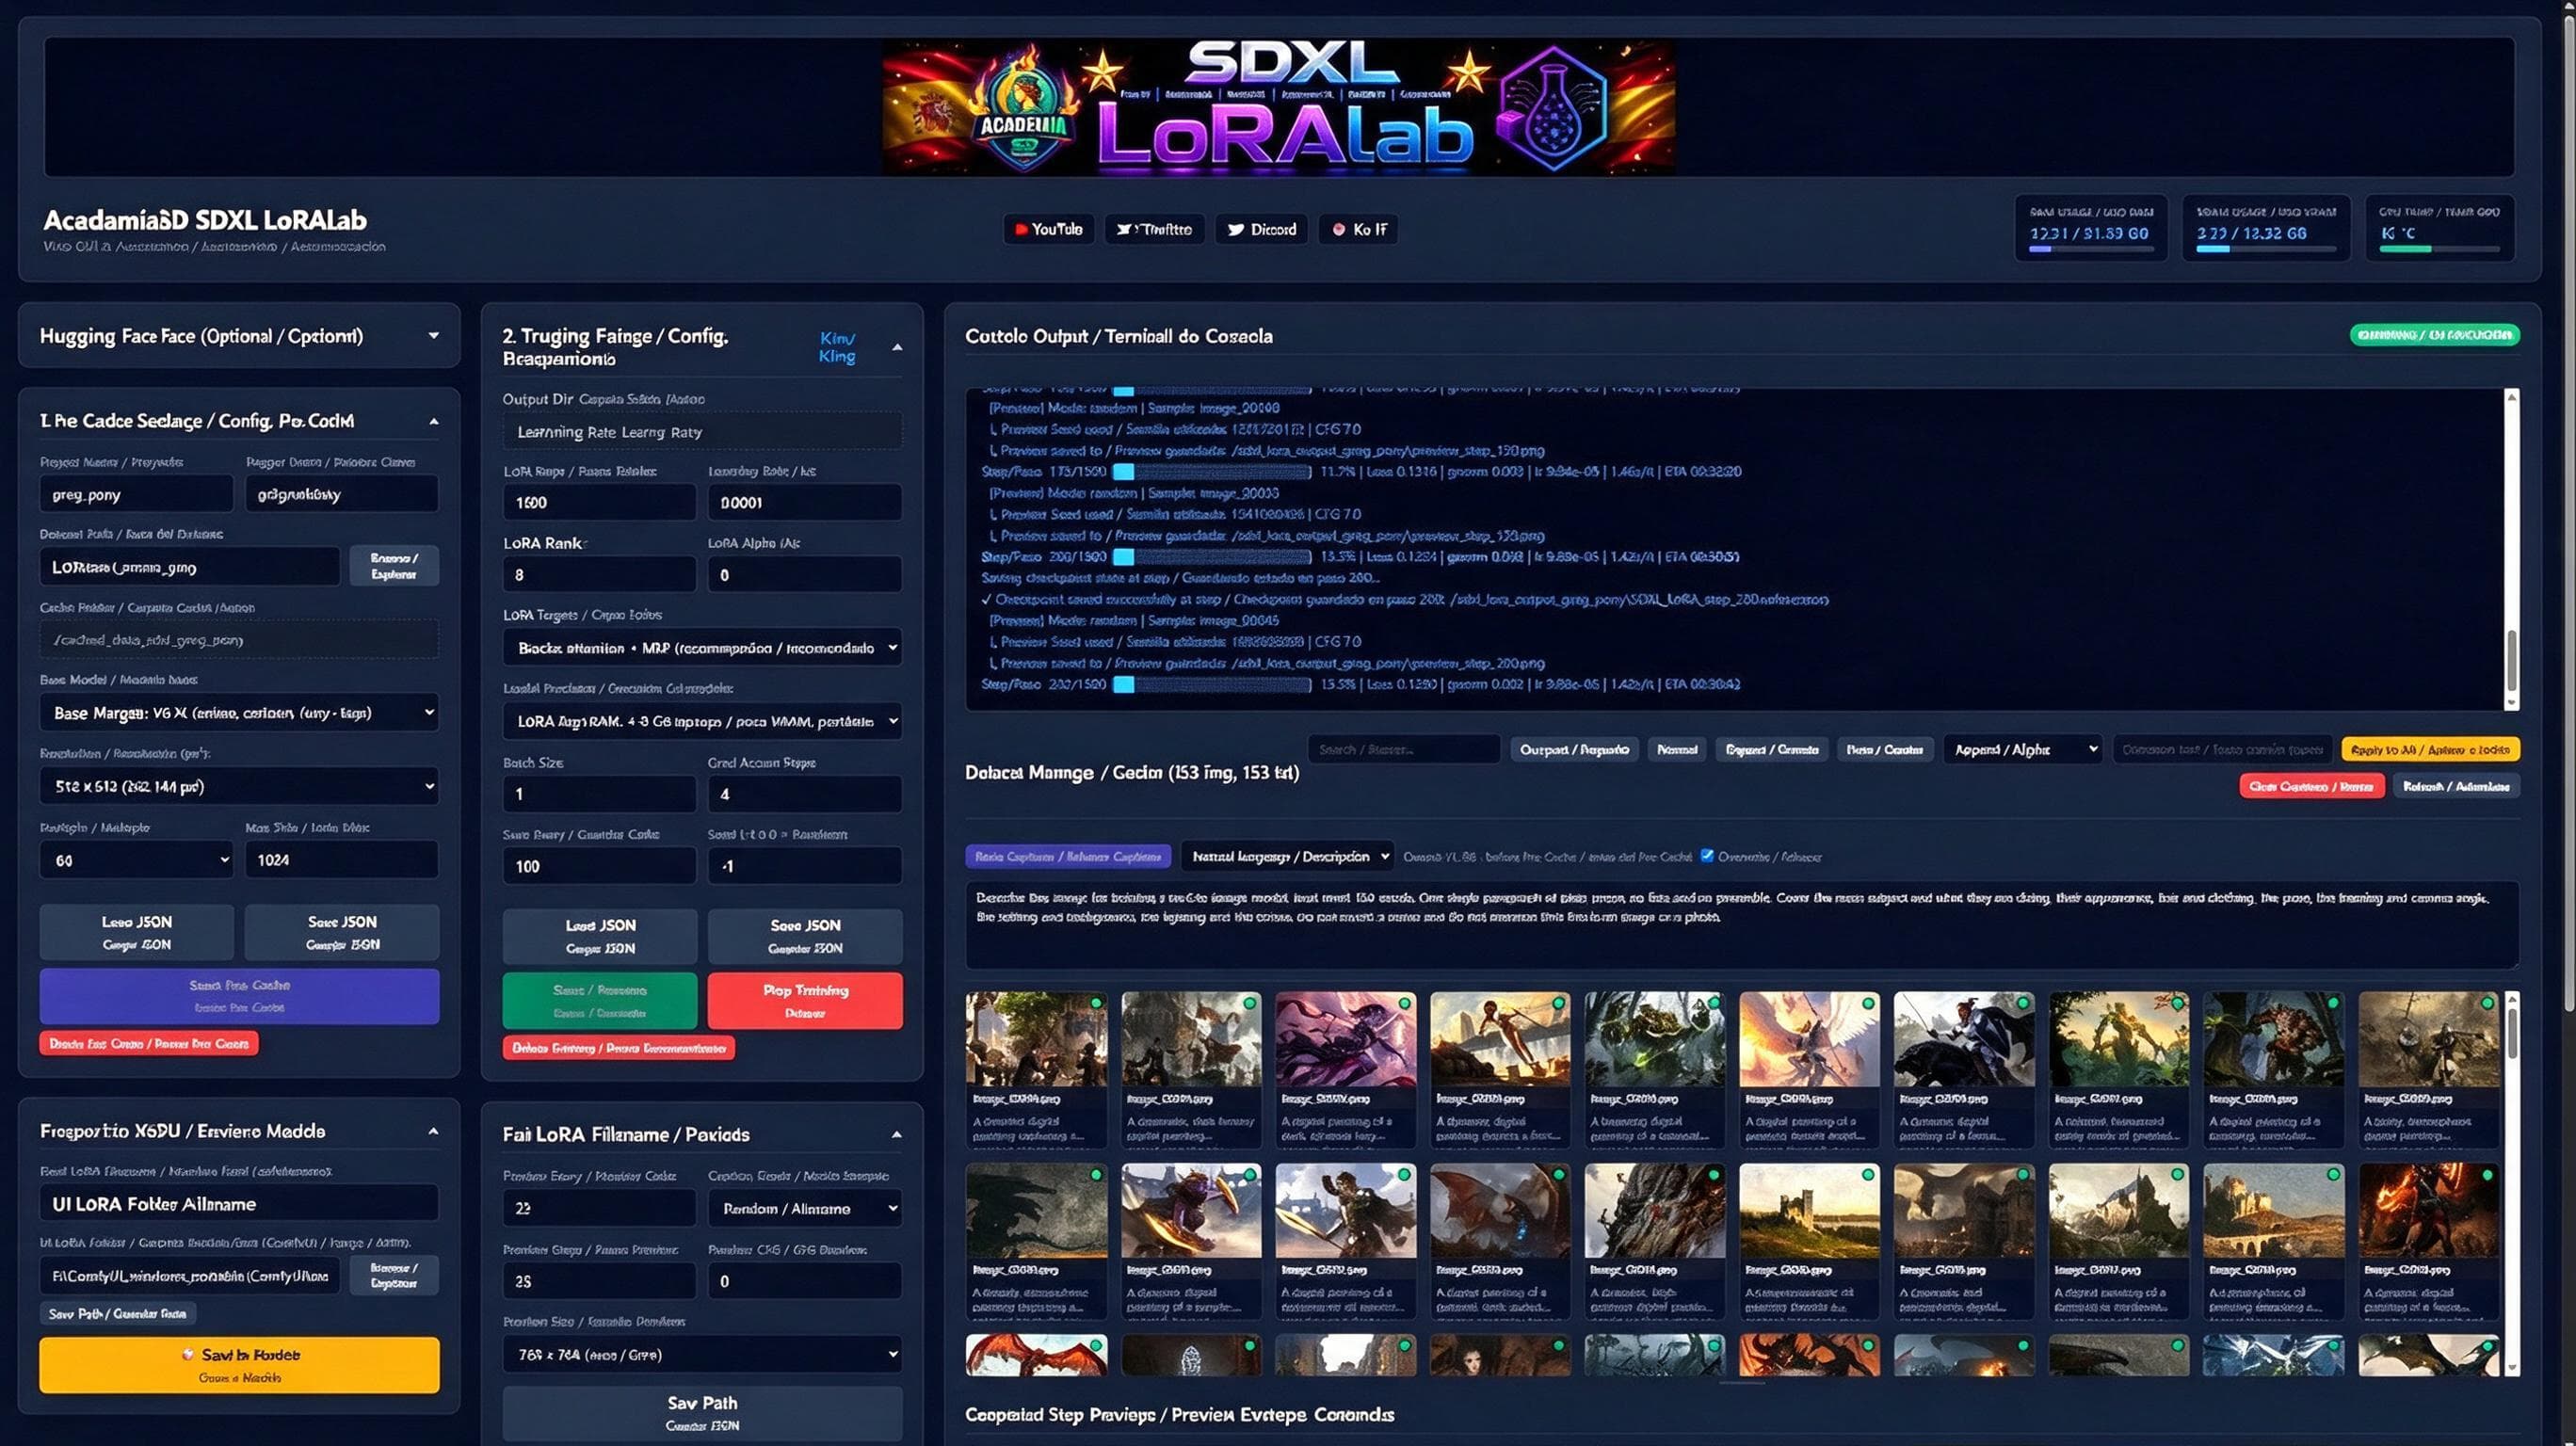Image resolution: width=2576 pixels, height=1446 pixels.
Task: Click the console output vertical scrollbar
Action: 2511,549
